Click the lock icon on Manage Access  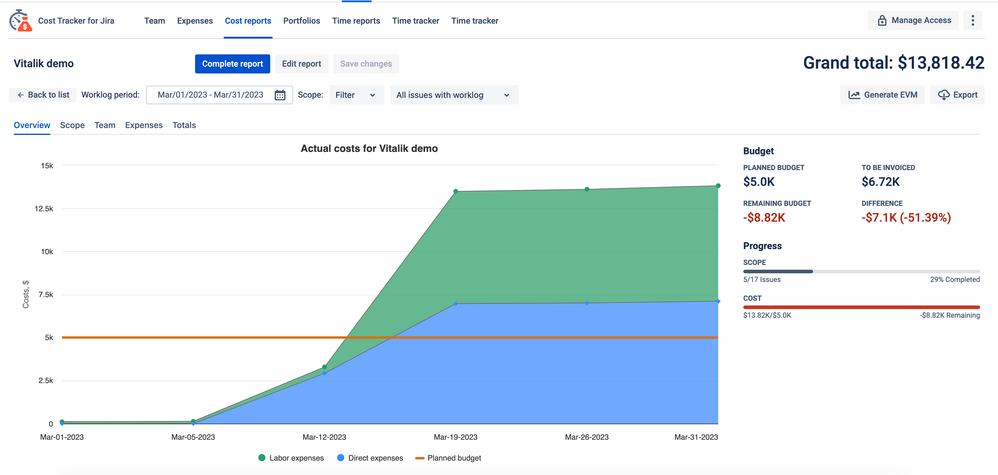coord(882,20)
